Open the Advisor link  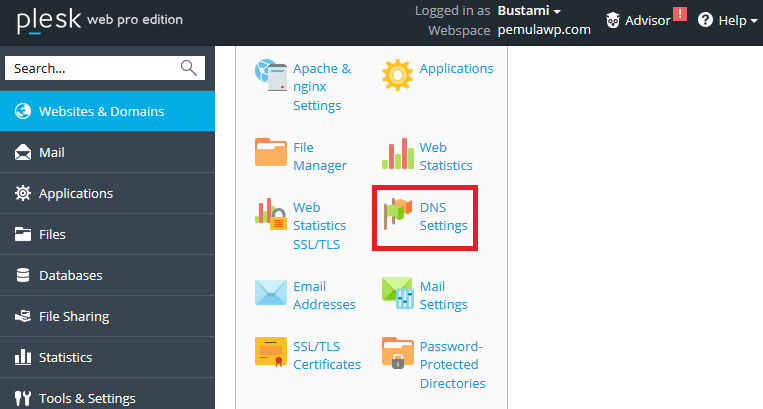647,20
